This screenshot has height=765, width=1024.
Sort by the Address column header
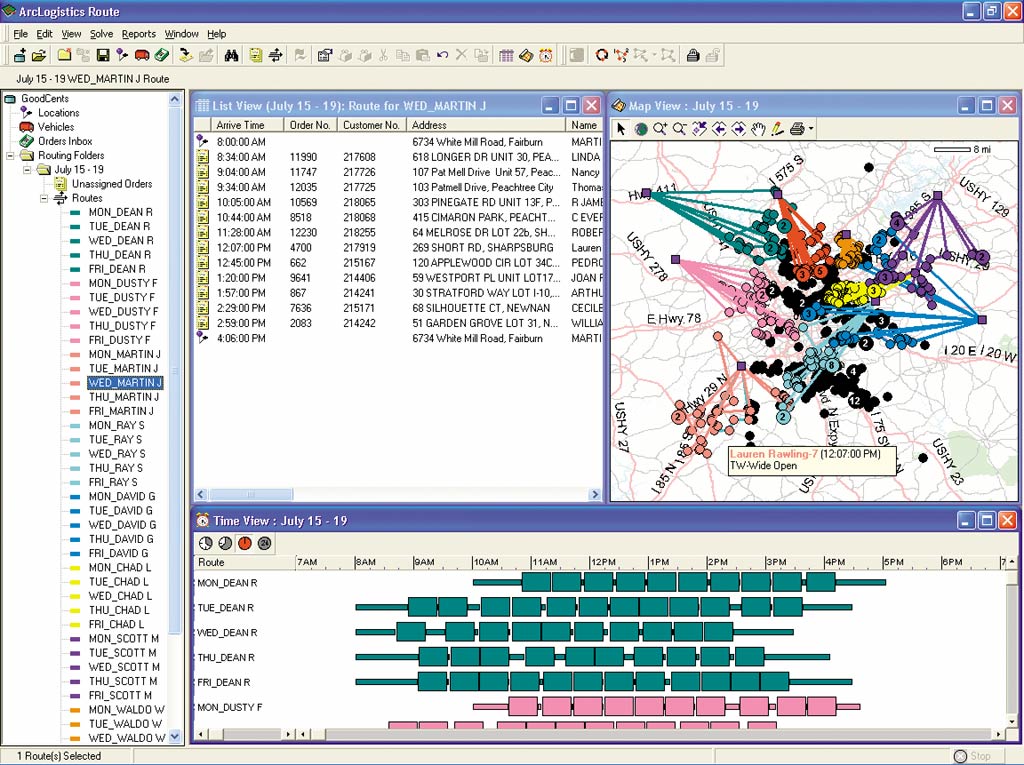coord(486,125)
